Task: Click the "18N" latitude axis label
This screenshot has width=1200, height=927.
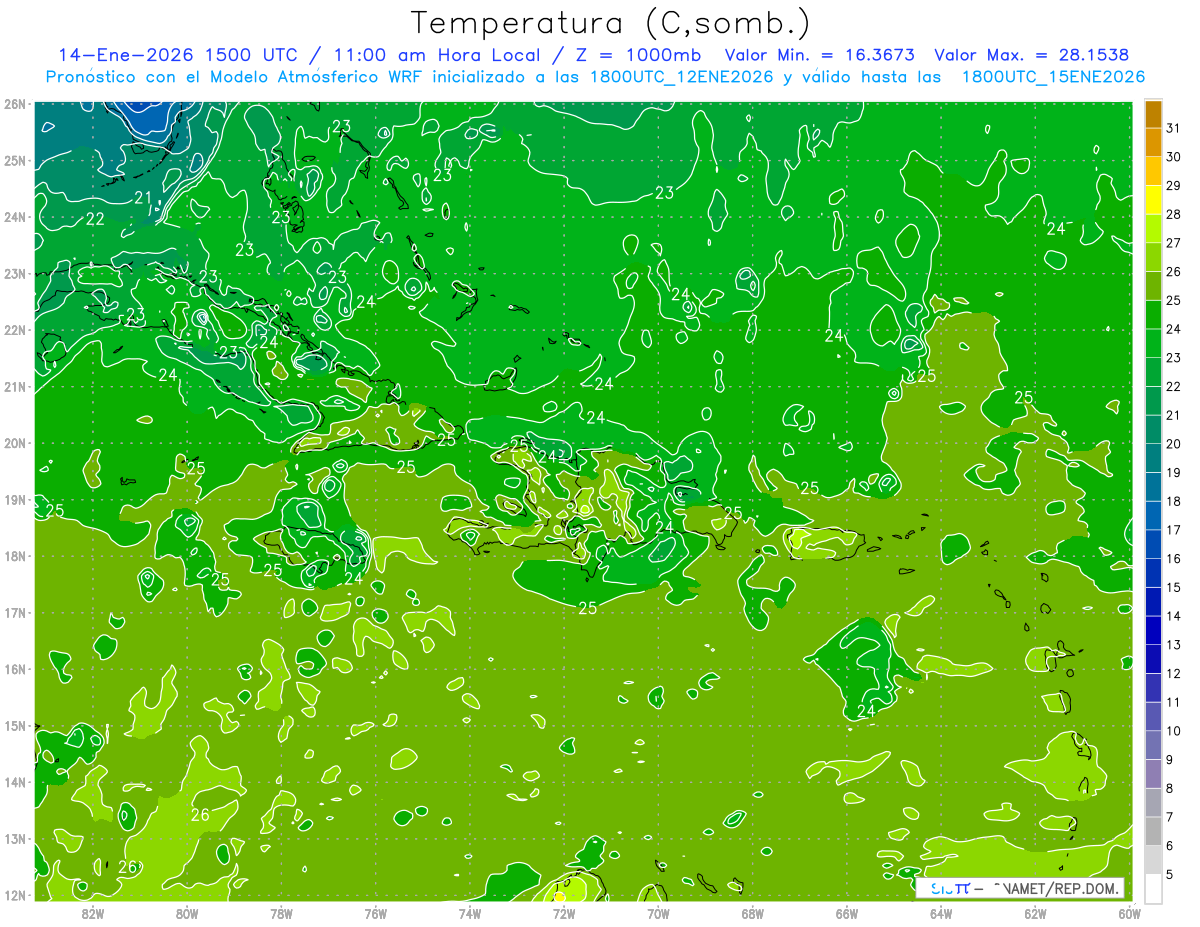Action: 15,556
